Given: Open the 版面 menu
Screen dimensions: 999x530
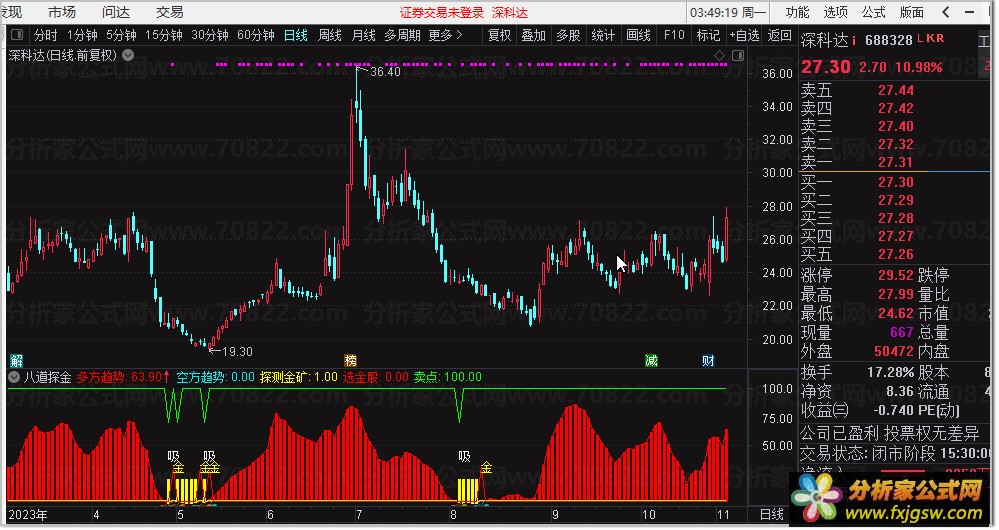Looking at the screenshot, I should pos(912,12).
